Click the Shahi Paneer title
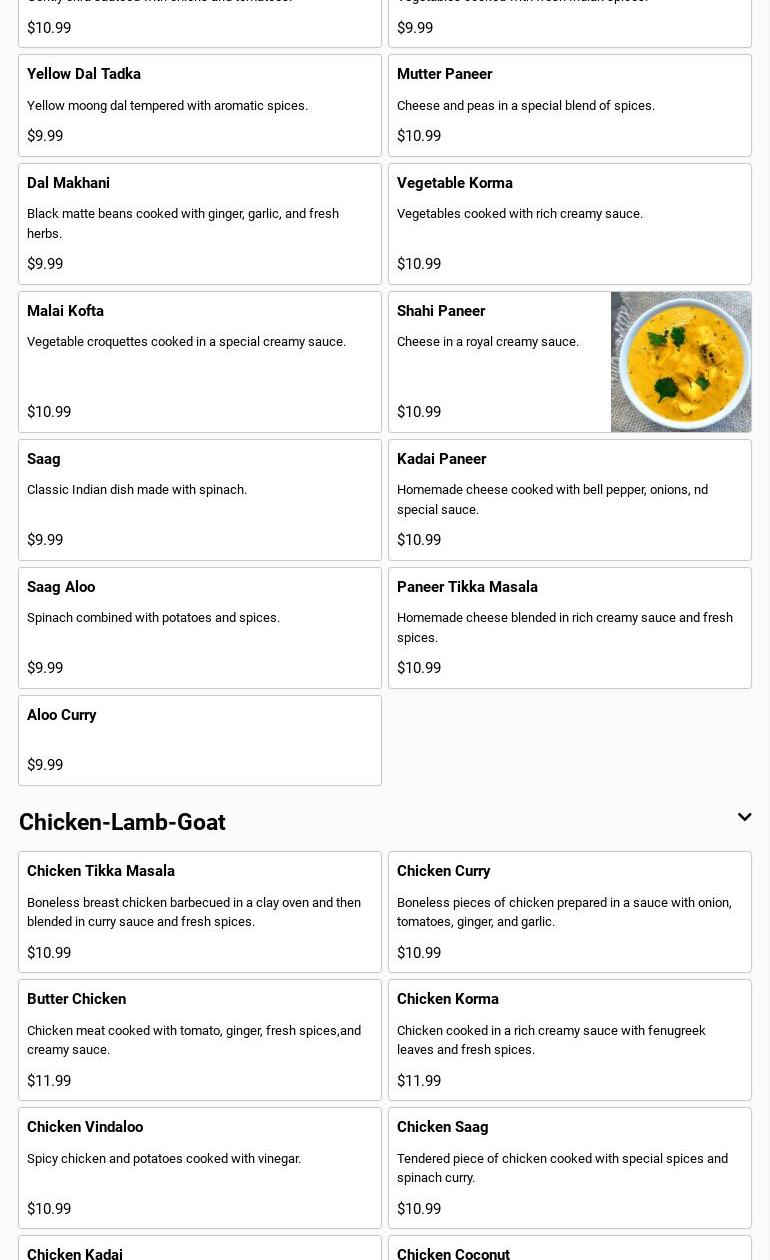Screen dimensions: 770x1260 pyautogui.click(x=441, y=311)
